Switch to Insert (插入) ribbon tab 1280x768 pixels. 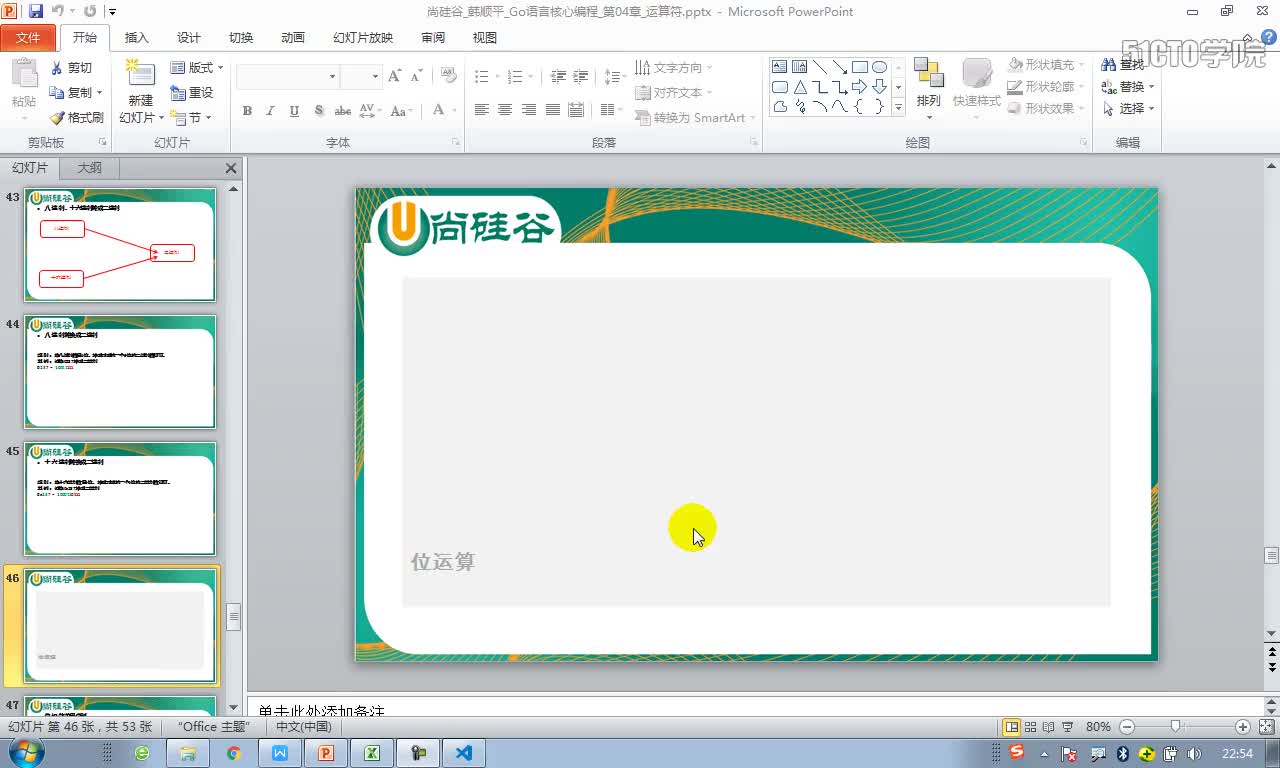click(136, 37)
